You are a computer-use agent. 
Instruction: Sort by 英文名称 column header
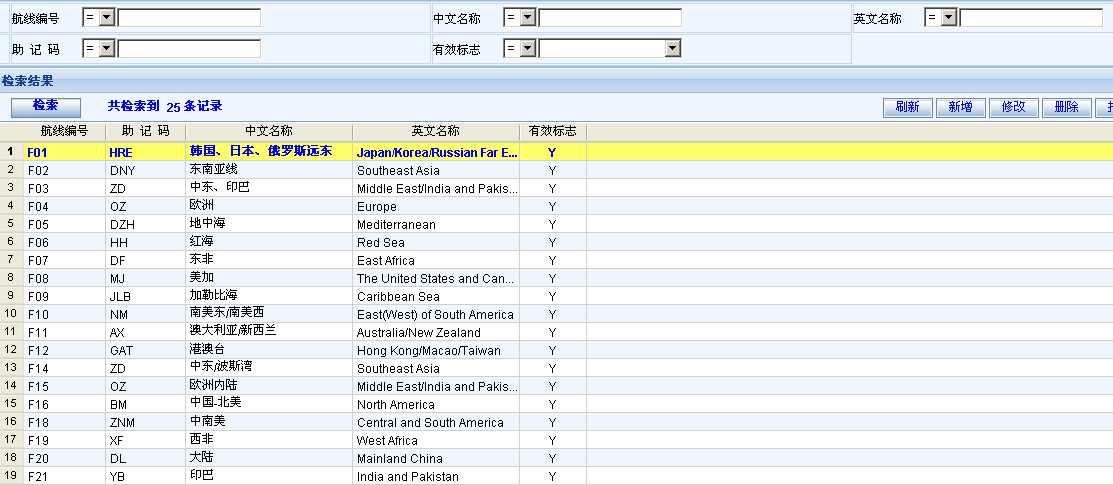tap(435, 131)
